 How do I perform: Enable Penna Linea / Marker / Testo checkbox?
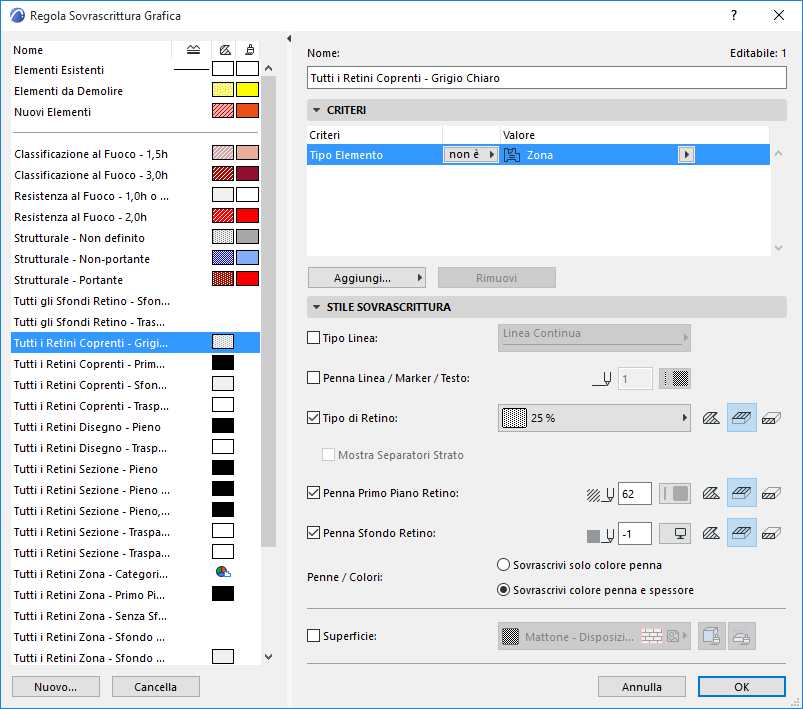(x=313, y=378)
